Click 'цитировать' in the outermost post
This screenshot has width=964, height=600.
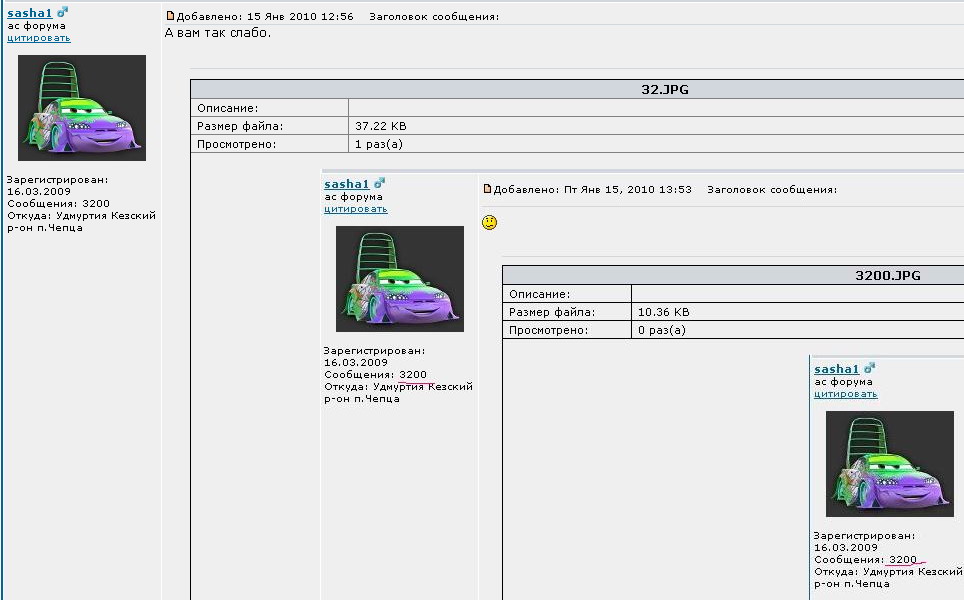pos(39,38)
